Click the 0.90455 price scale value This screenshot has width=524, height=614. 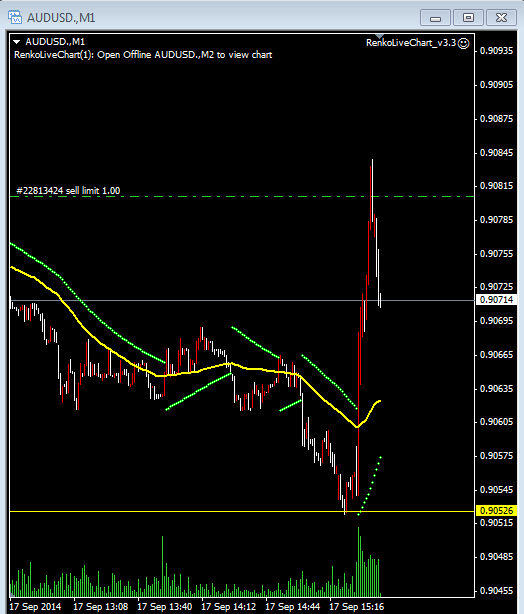pos(496,591)
